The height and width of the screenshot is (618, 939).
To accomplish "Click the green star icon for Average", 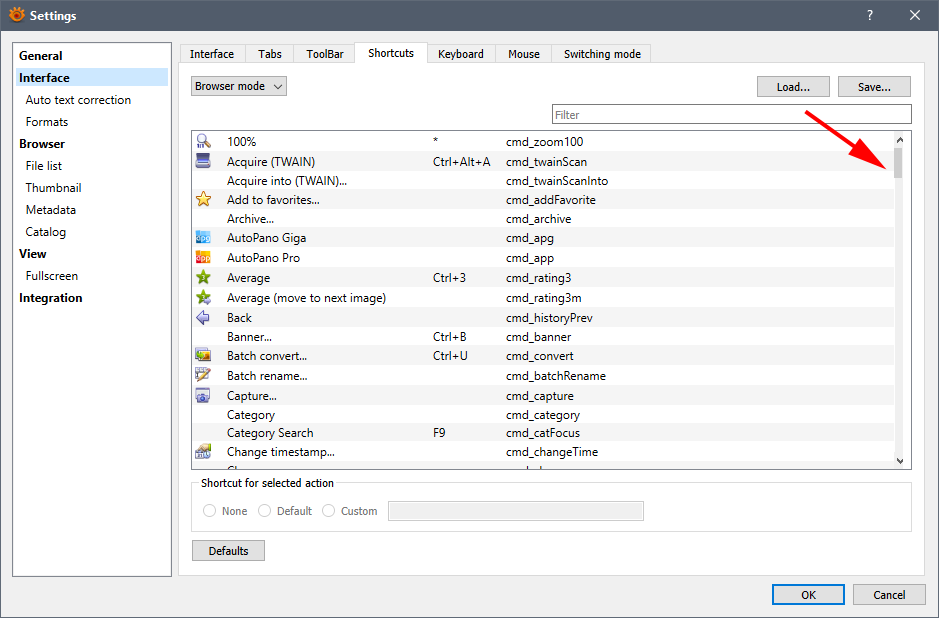I will pos(203,278).
